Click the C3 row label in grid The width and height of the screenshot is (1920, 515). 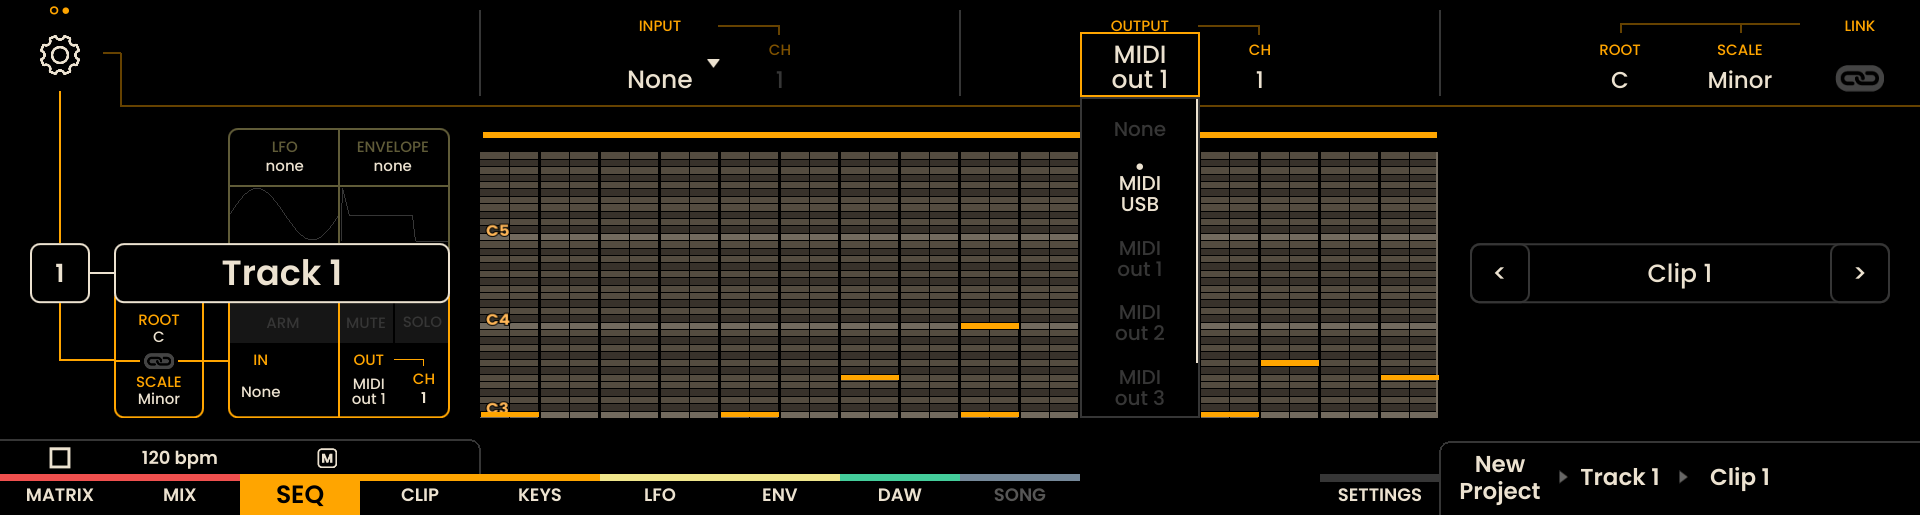click(x=497, y=408)
